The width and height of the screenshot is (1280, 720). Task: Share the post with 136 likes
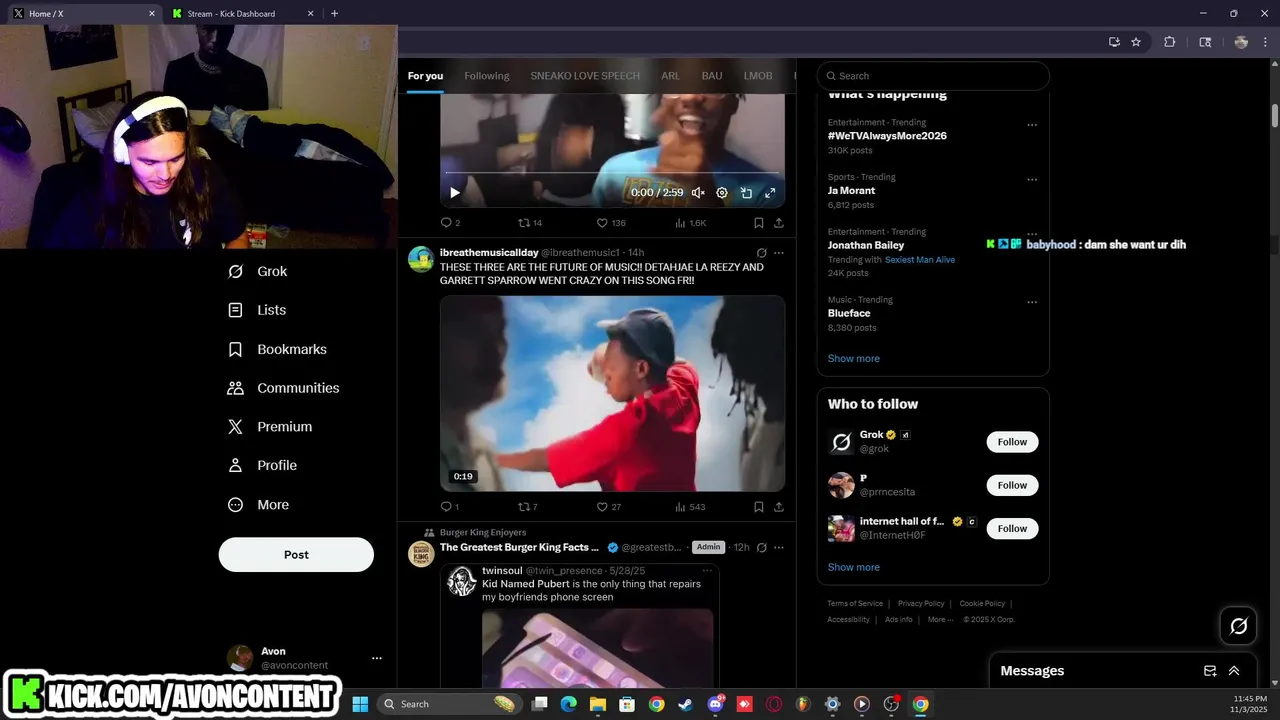click(779, 223)
